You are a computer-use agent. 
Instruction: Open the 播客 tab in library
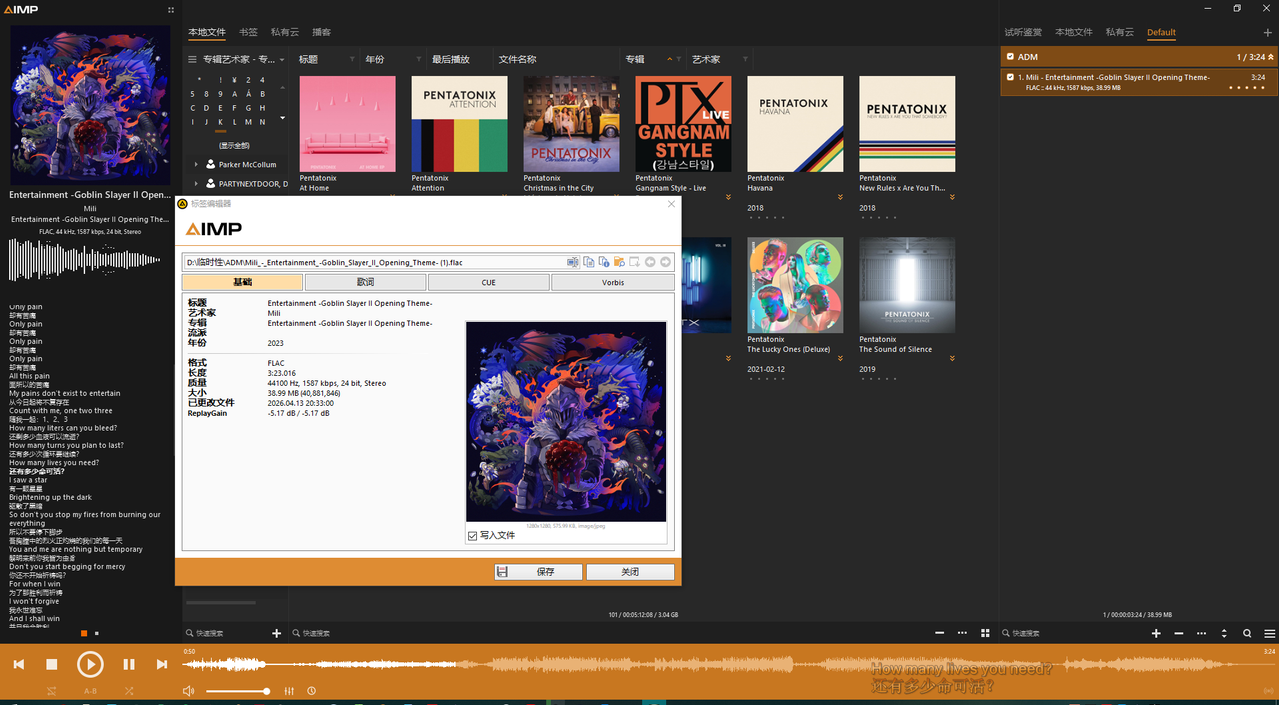(x=322, y=32)
